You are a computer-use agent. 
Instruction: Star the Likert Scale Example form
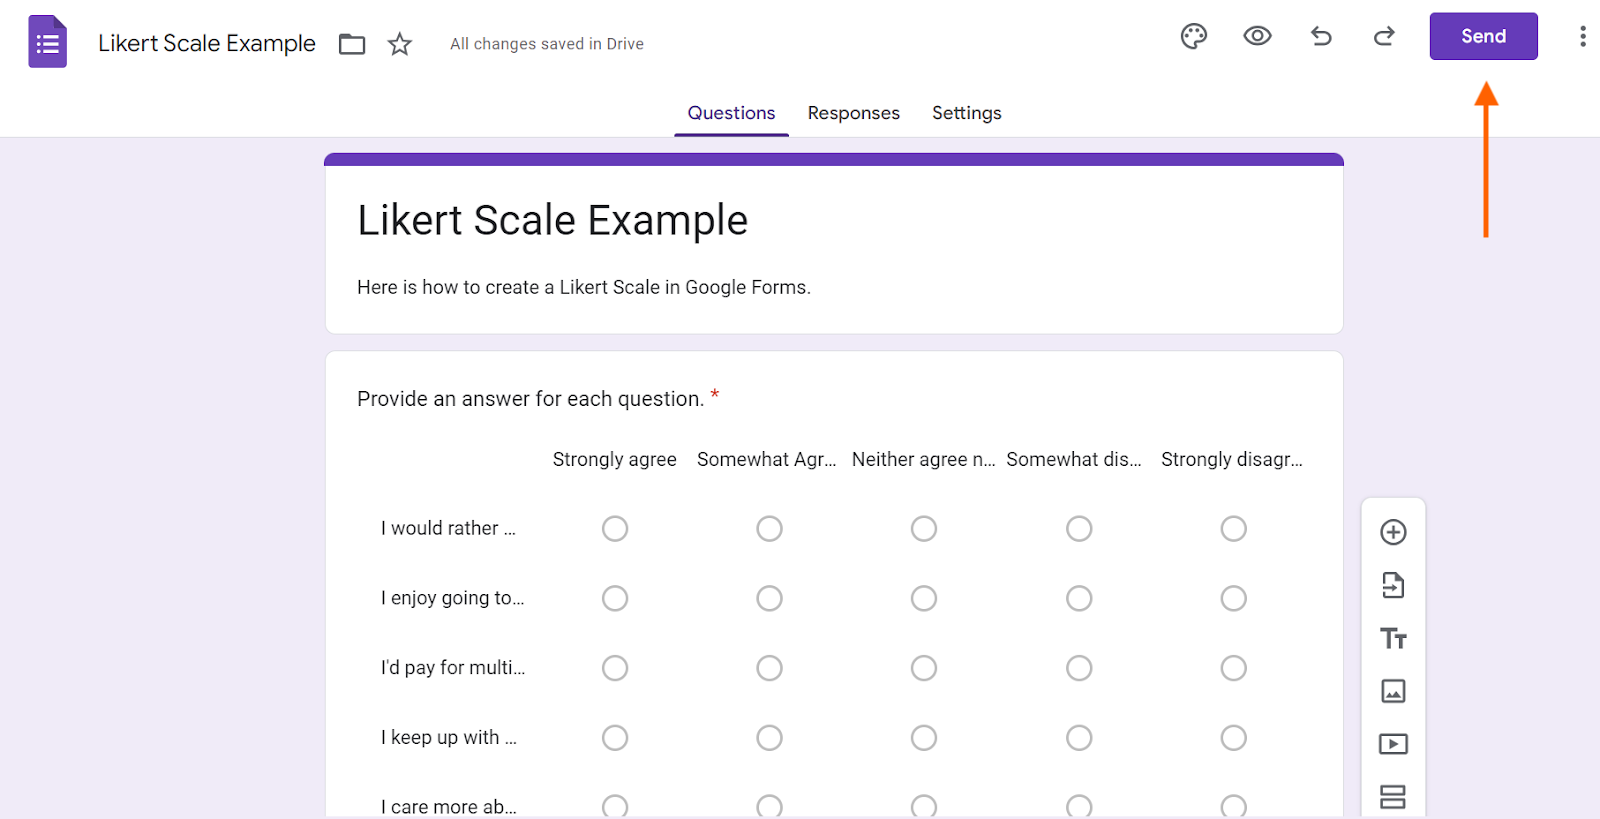pos(400,44)
